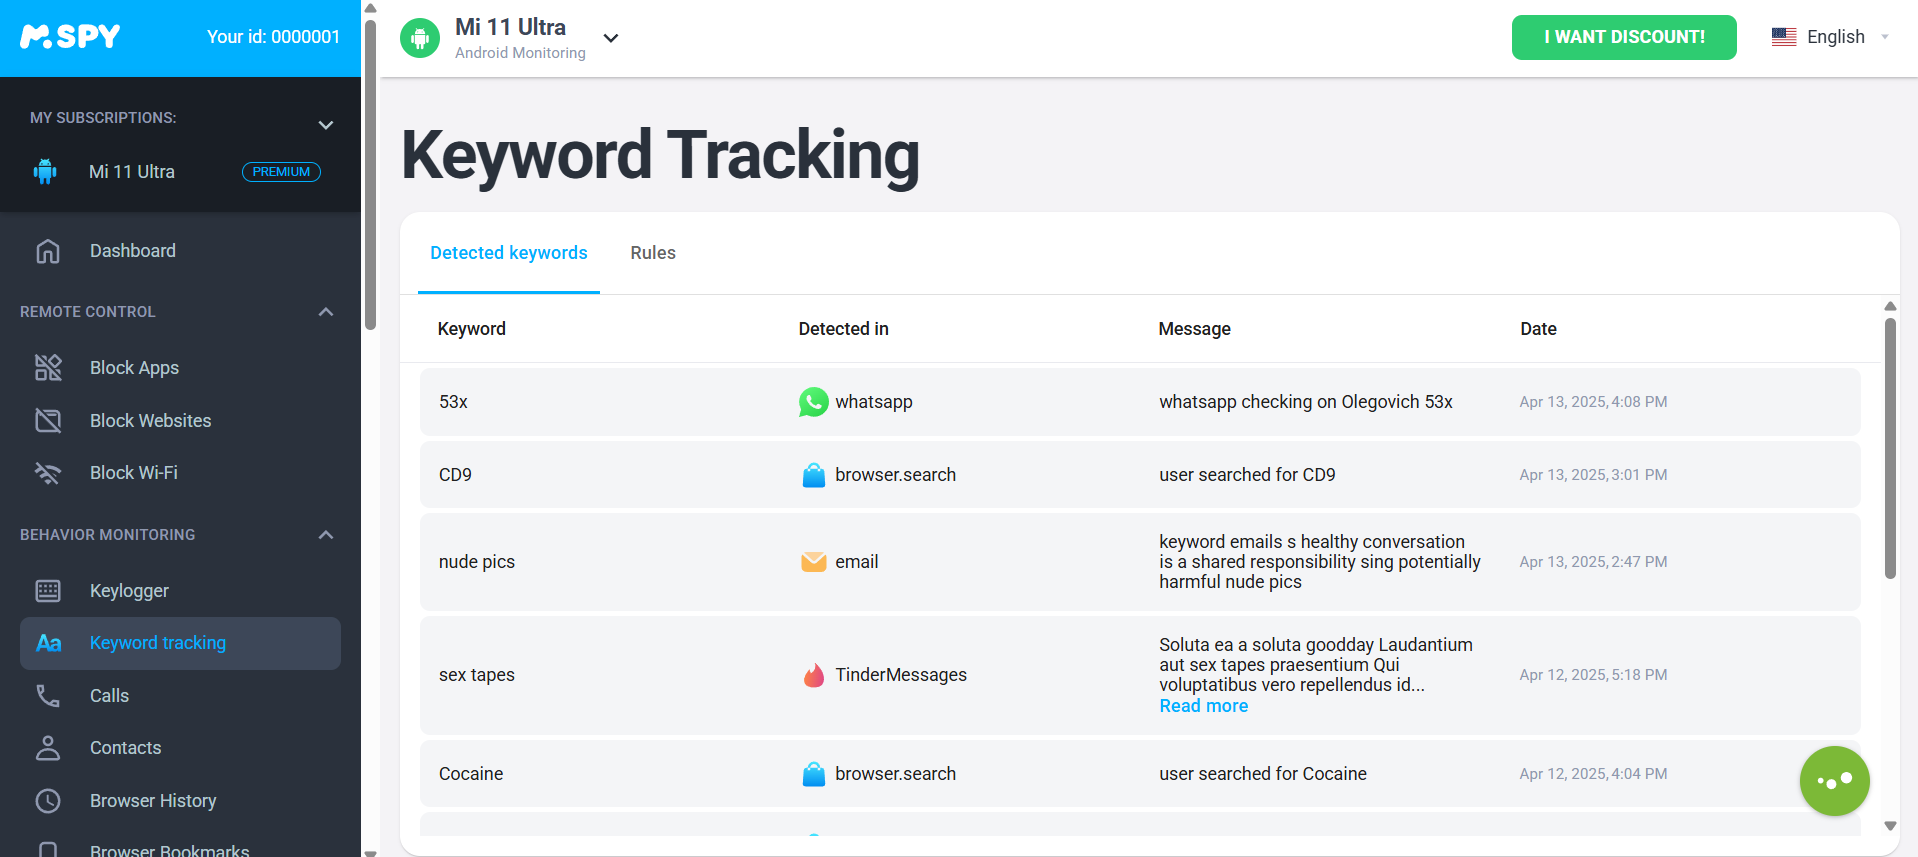Click the CD9 keyword cell
1918x857 pixels.
(456, 475)
